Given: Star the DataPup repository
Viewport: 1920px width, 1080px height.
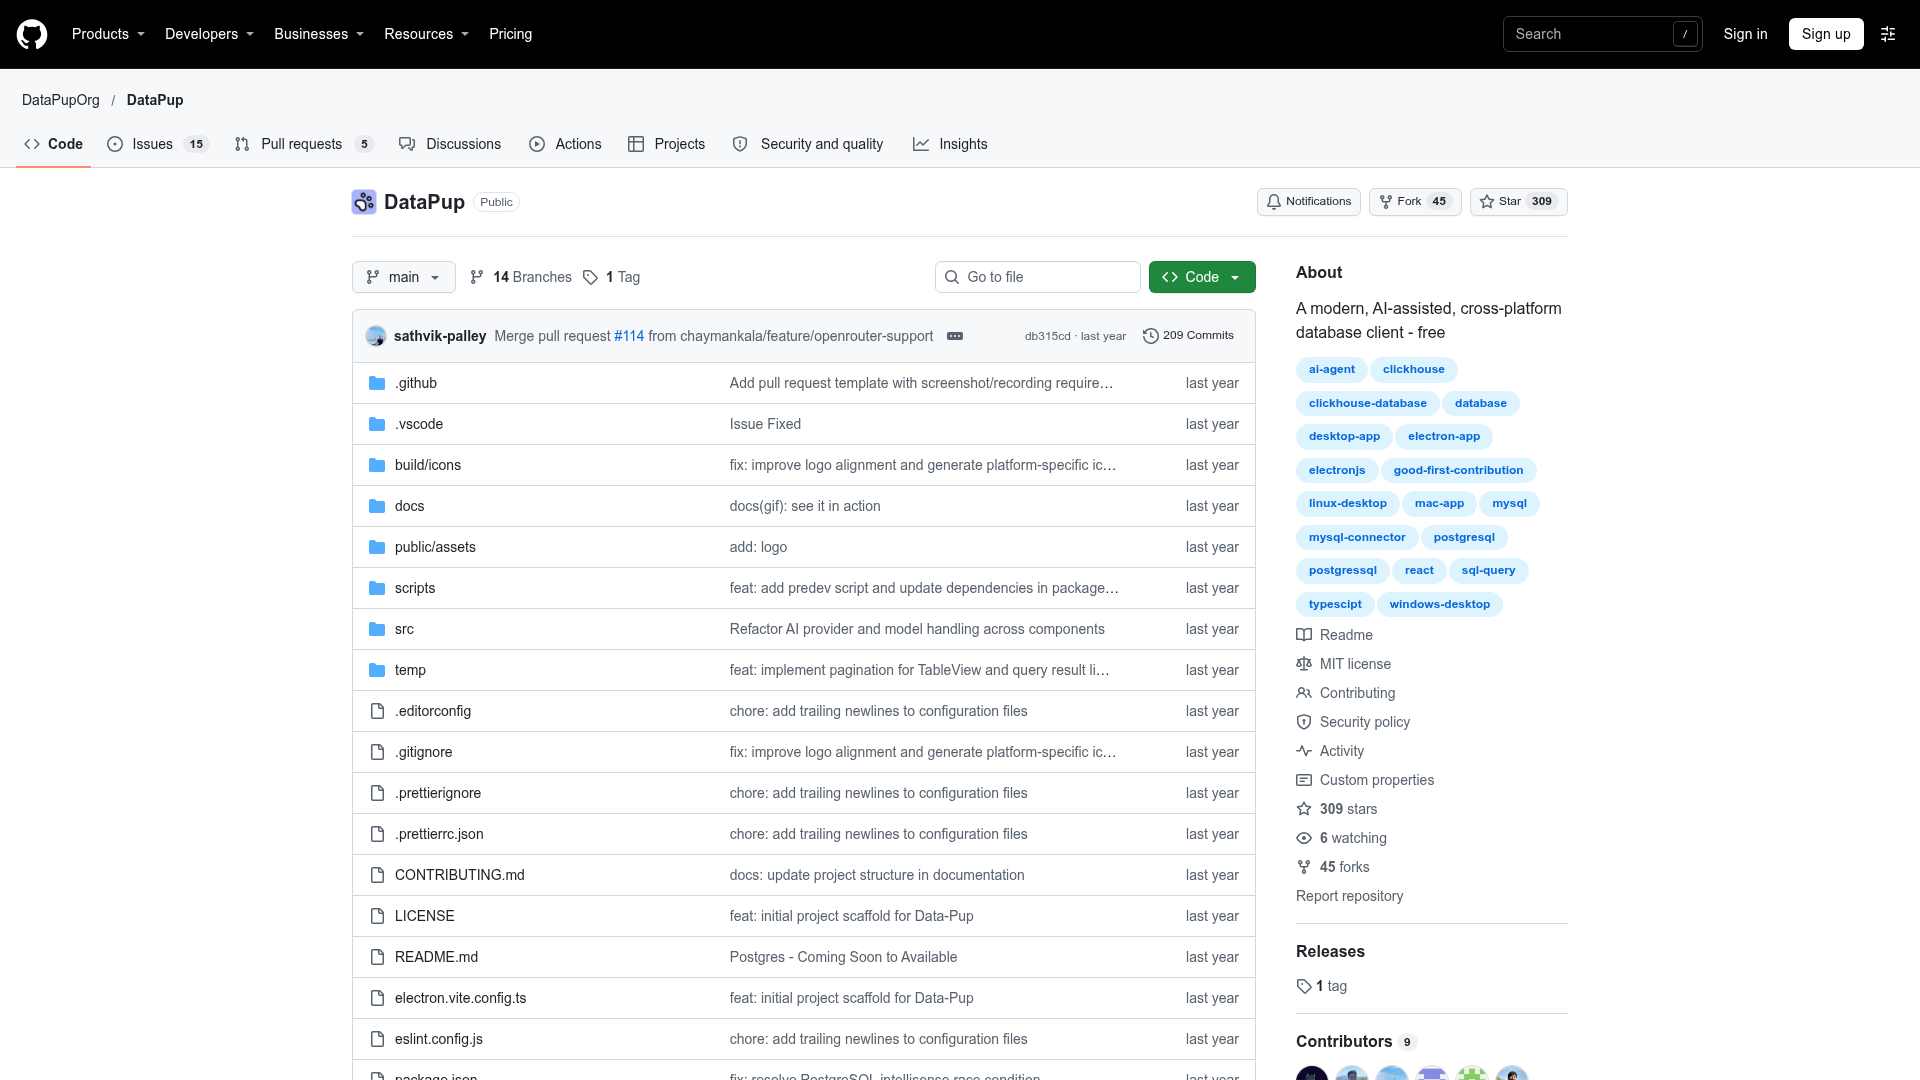Looking at the screenshot, I should (1518, 202).
